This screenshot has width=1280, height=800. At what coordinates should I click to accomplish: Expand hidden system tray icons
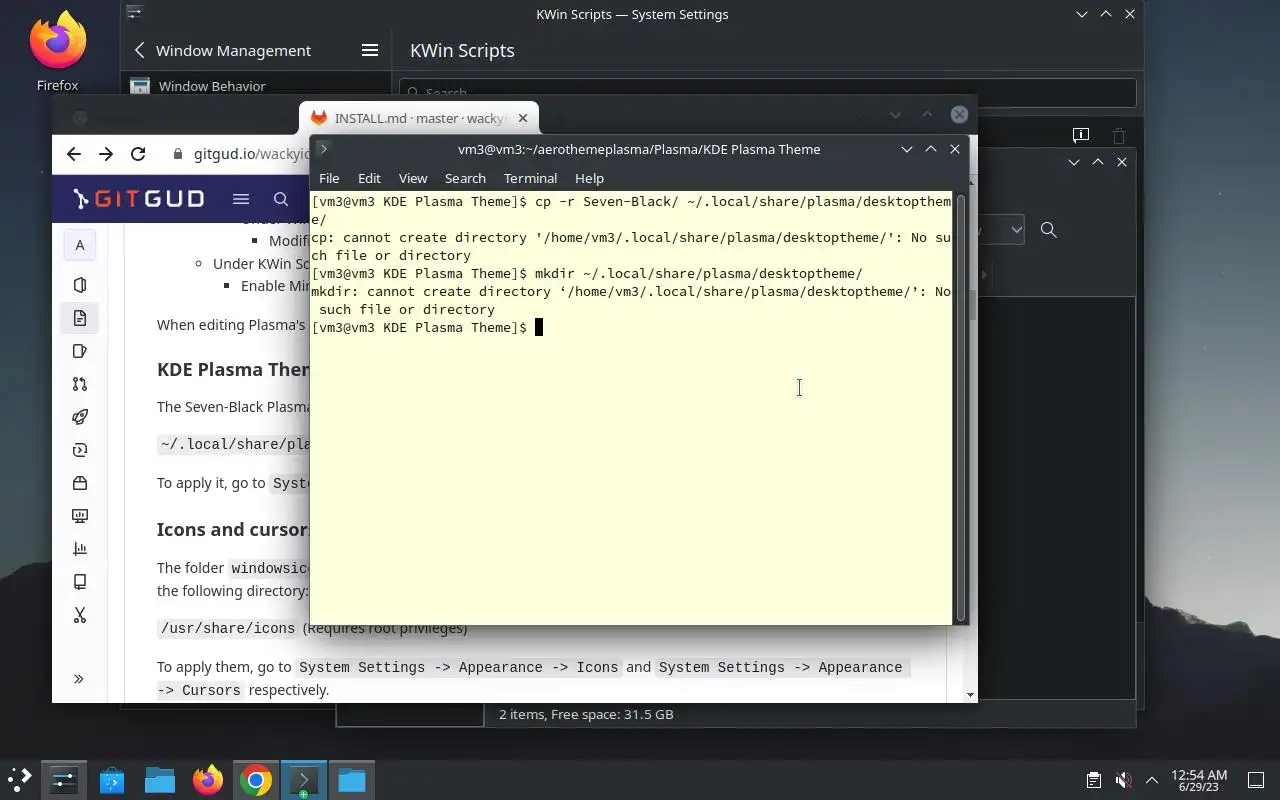pyautogui.click(x=1151, y=780)
